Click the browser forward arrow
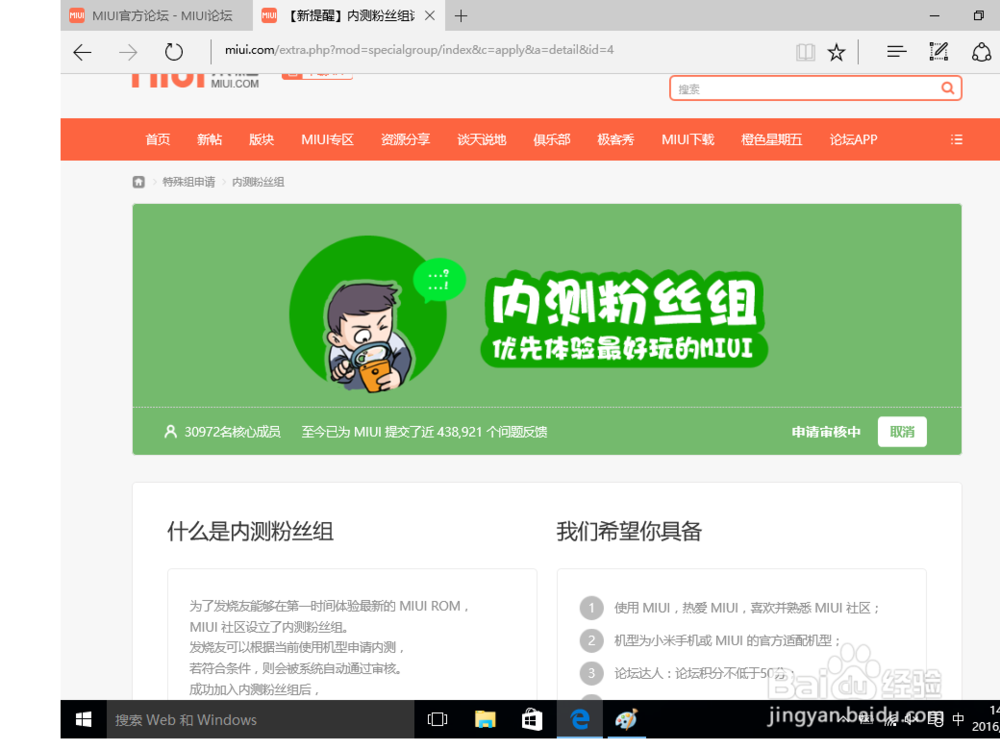1000x750 pixels. pyautogui.click(x=128, y=52)
